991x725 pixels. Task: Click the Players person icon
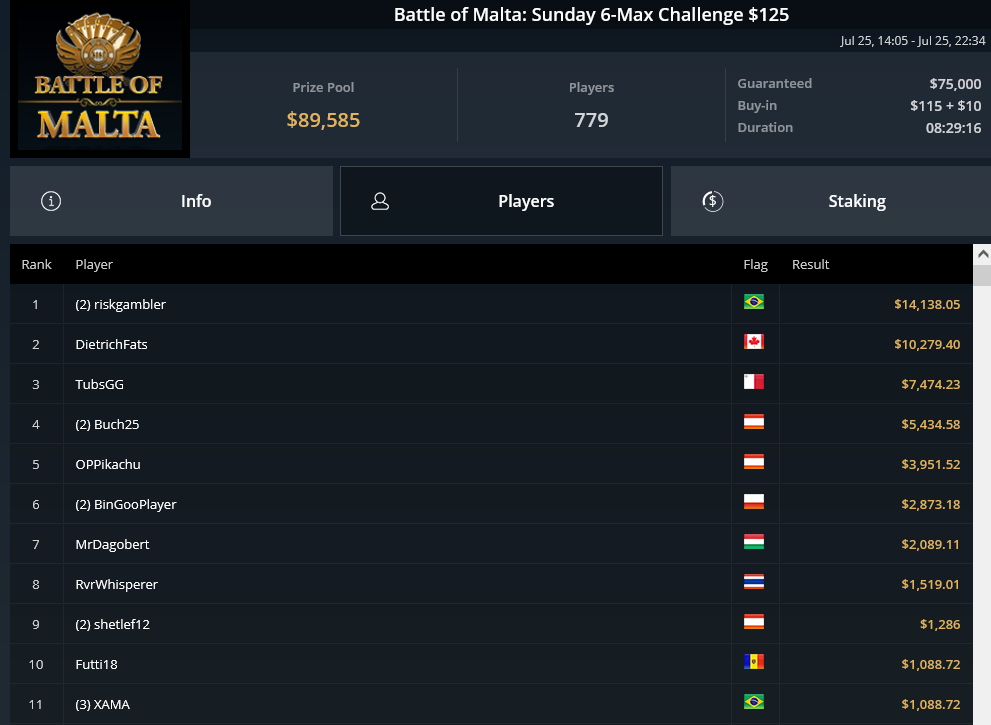(x=380, y=201)
